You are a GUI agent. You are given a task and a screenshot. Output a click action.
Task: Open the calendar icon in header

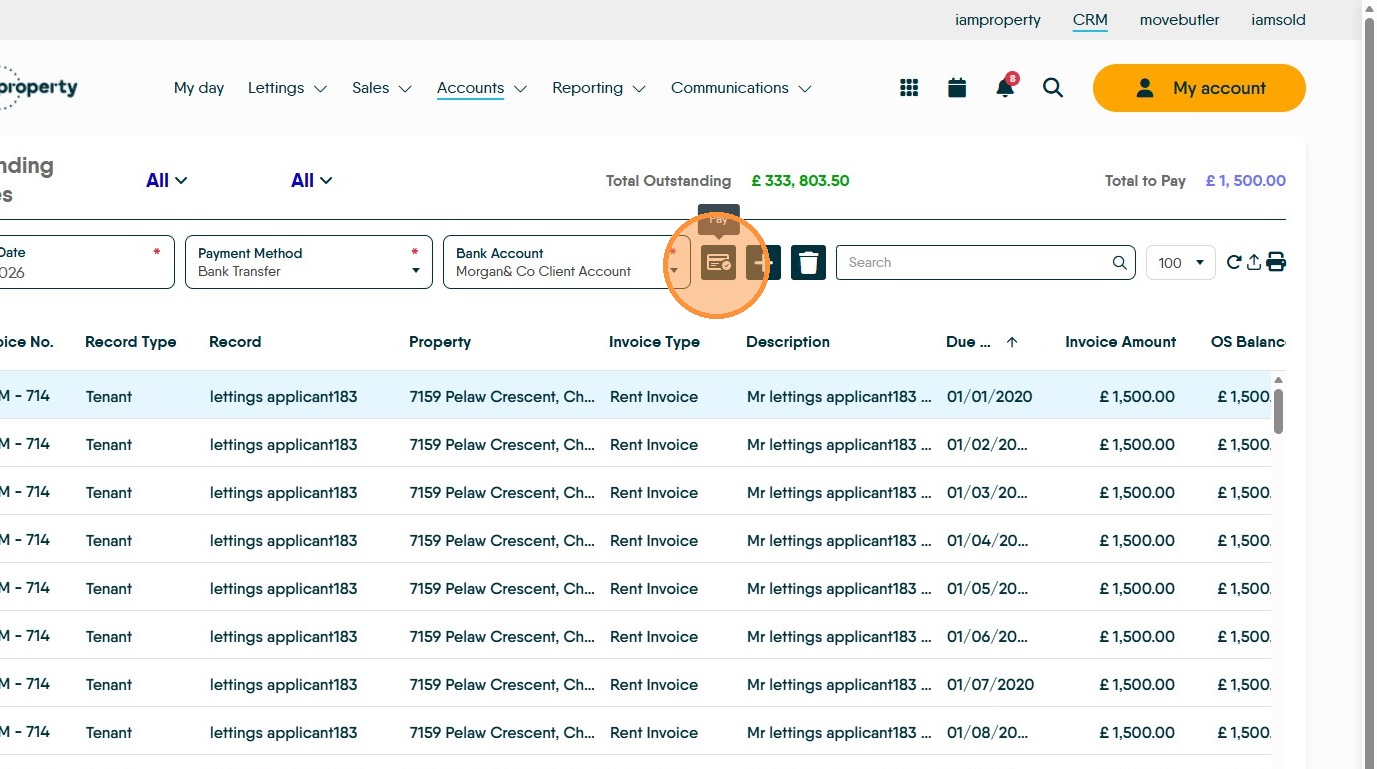957,88
